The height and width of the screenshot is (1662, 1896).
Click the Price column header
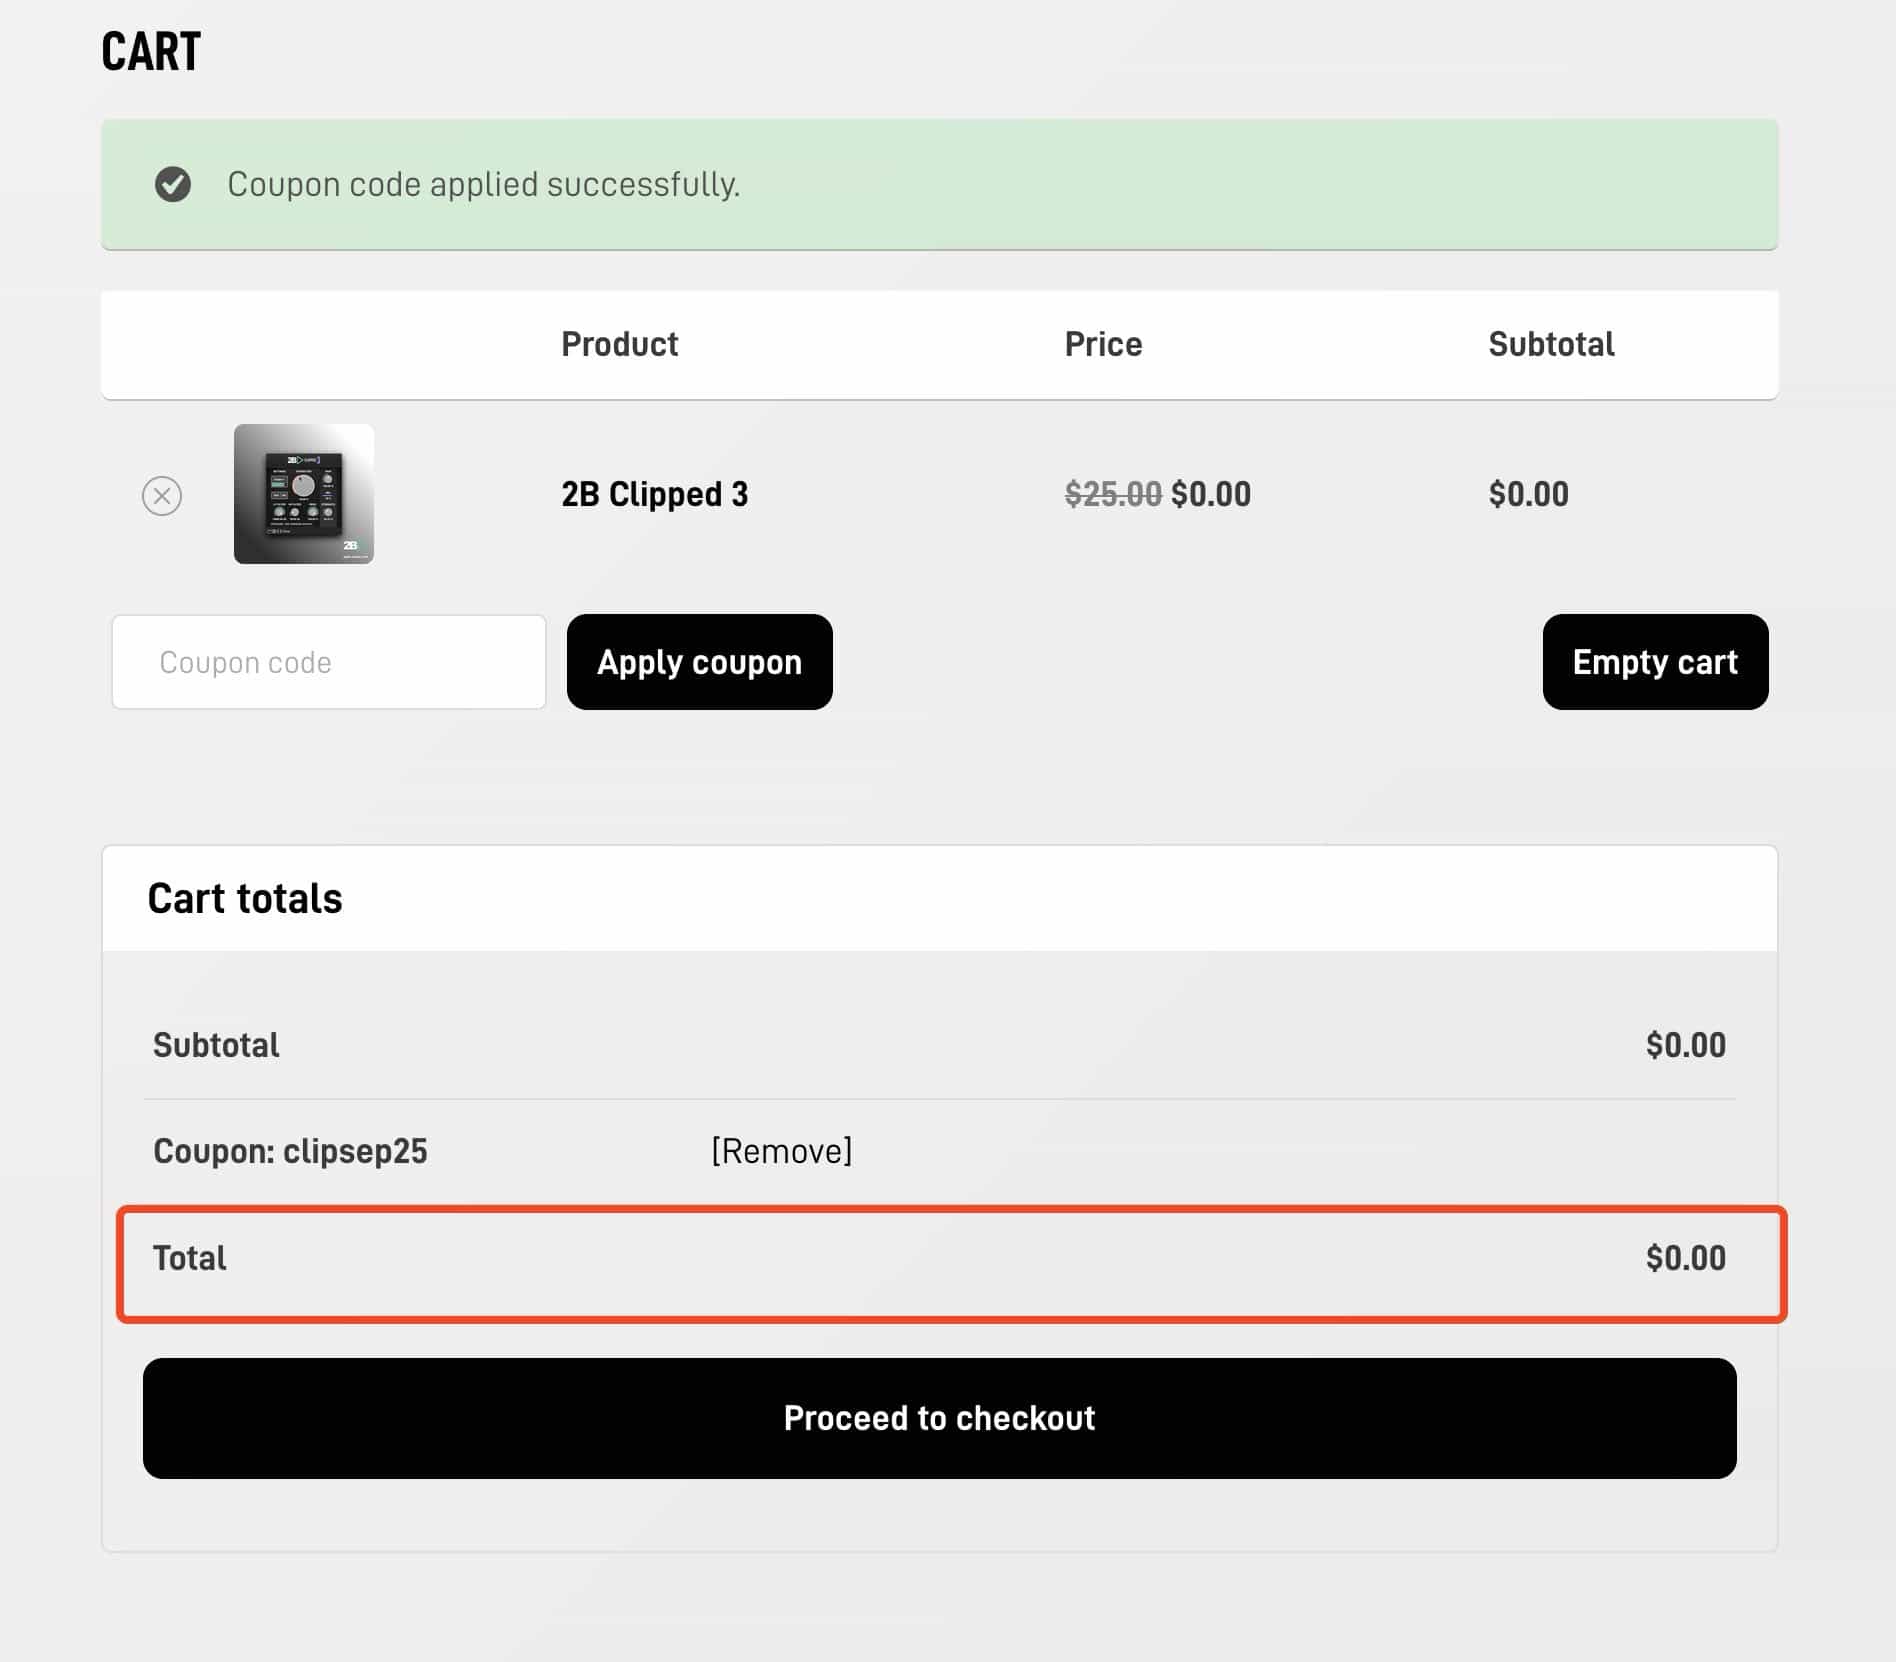[x=1103, y=344]
